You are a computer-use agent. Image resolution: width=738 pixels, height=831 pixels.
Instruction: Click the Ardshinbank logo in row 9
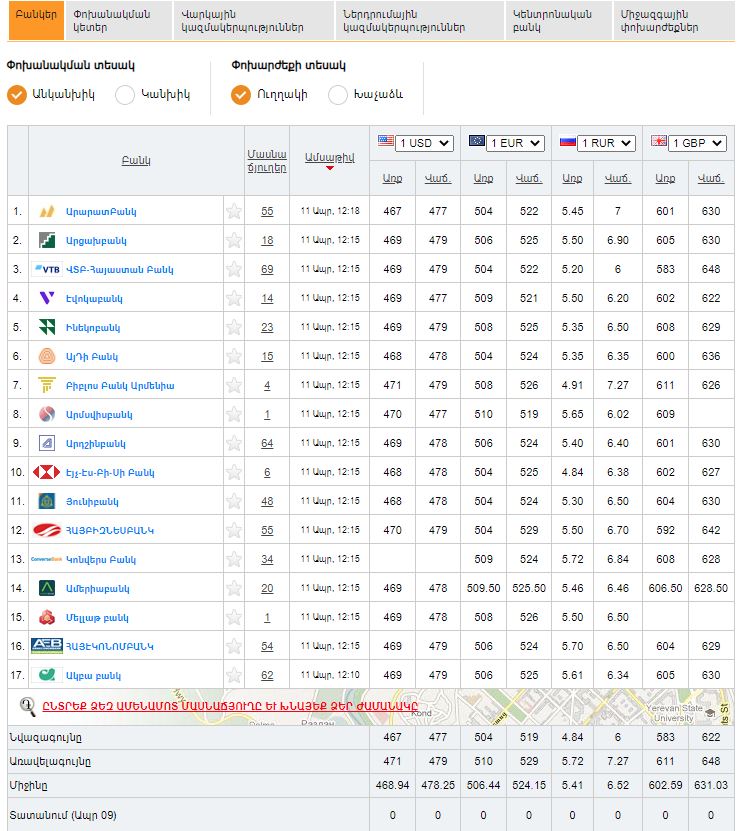(x=47, y=443)
